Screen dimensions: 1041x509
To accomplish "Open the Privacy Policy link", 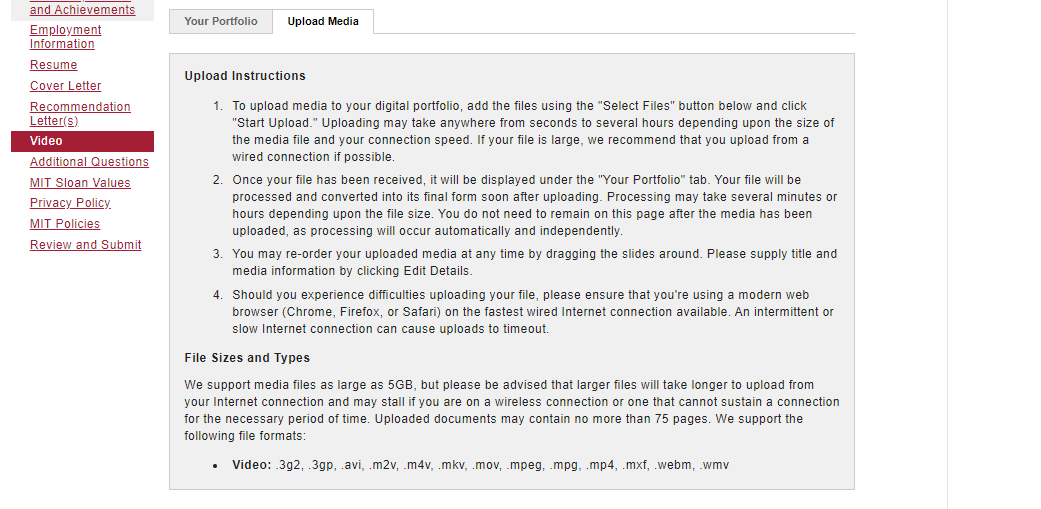I will [70, 203].
